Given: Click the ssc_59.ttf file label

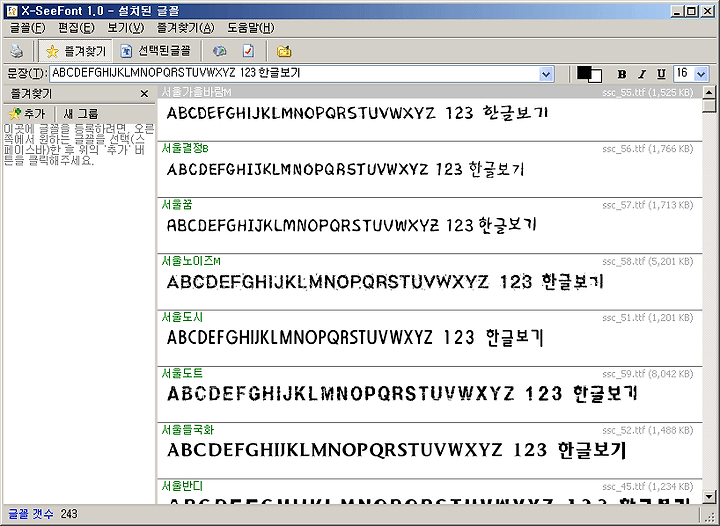Looking at the screenshot, I should pos(647,374).
